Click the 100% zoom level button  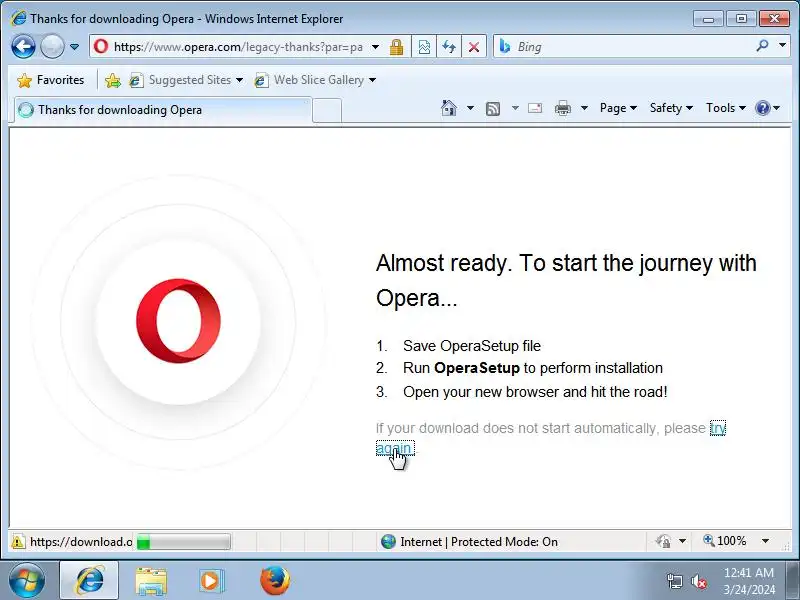click(x=725, y=541)
